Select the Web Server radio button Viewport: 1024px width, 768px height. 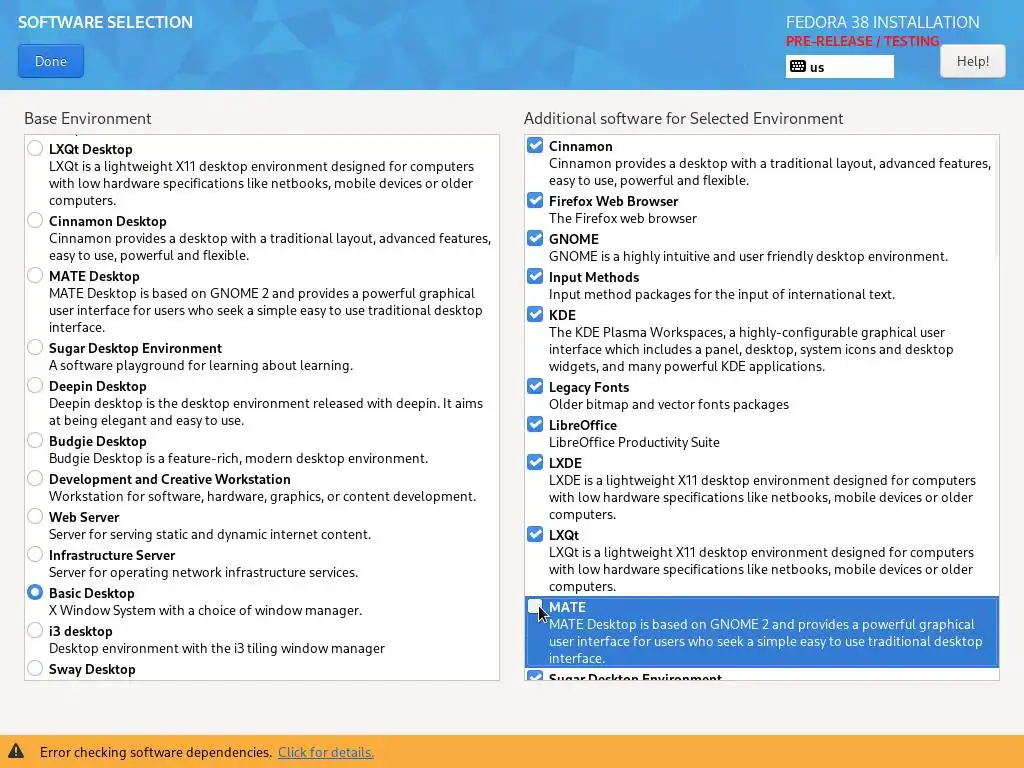(x=35, y=516)
